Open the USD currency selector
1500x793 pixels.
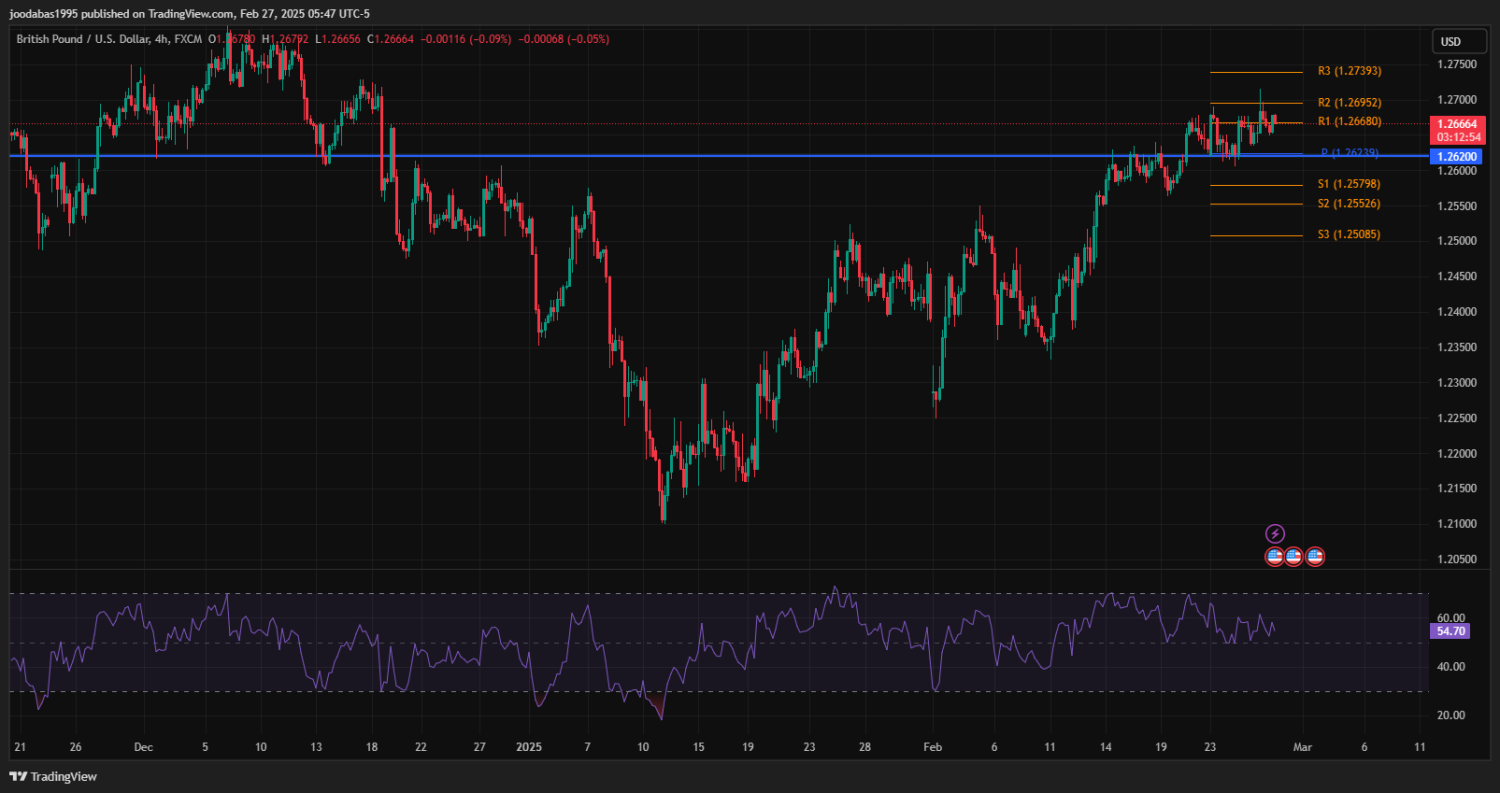tap(1449, 42)
